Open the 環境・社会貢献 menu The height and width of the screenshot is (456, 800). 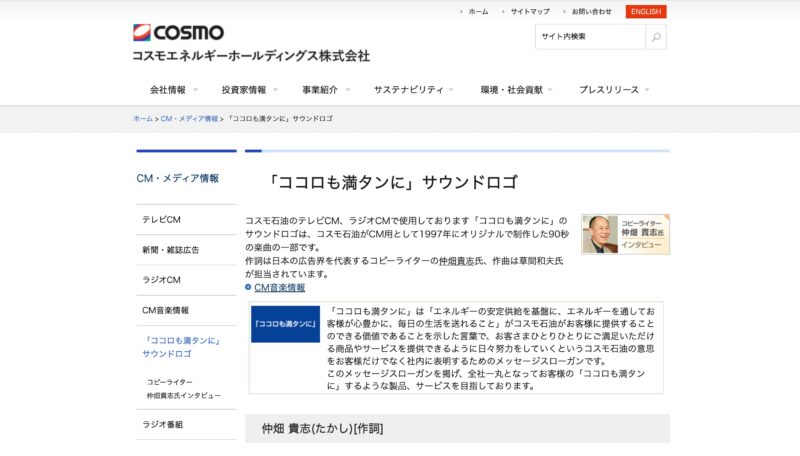pos(512,90)
